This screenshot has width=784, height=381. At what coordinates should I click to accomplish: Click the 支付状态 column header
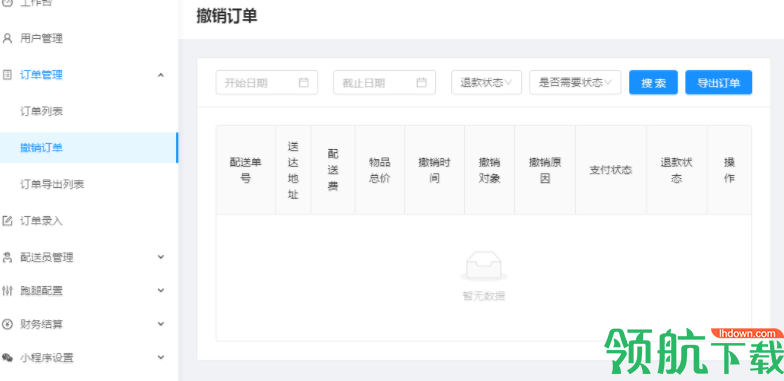(610, 170)
